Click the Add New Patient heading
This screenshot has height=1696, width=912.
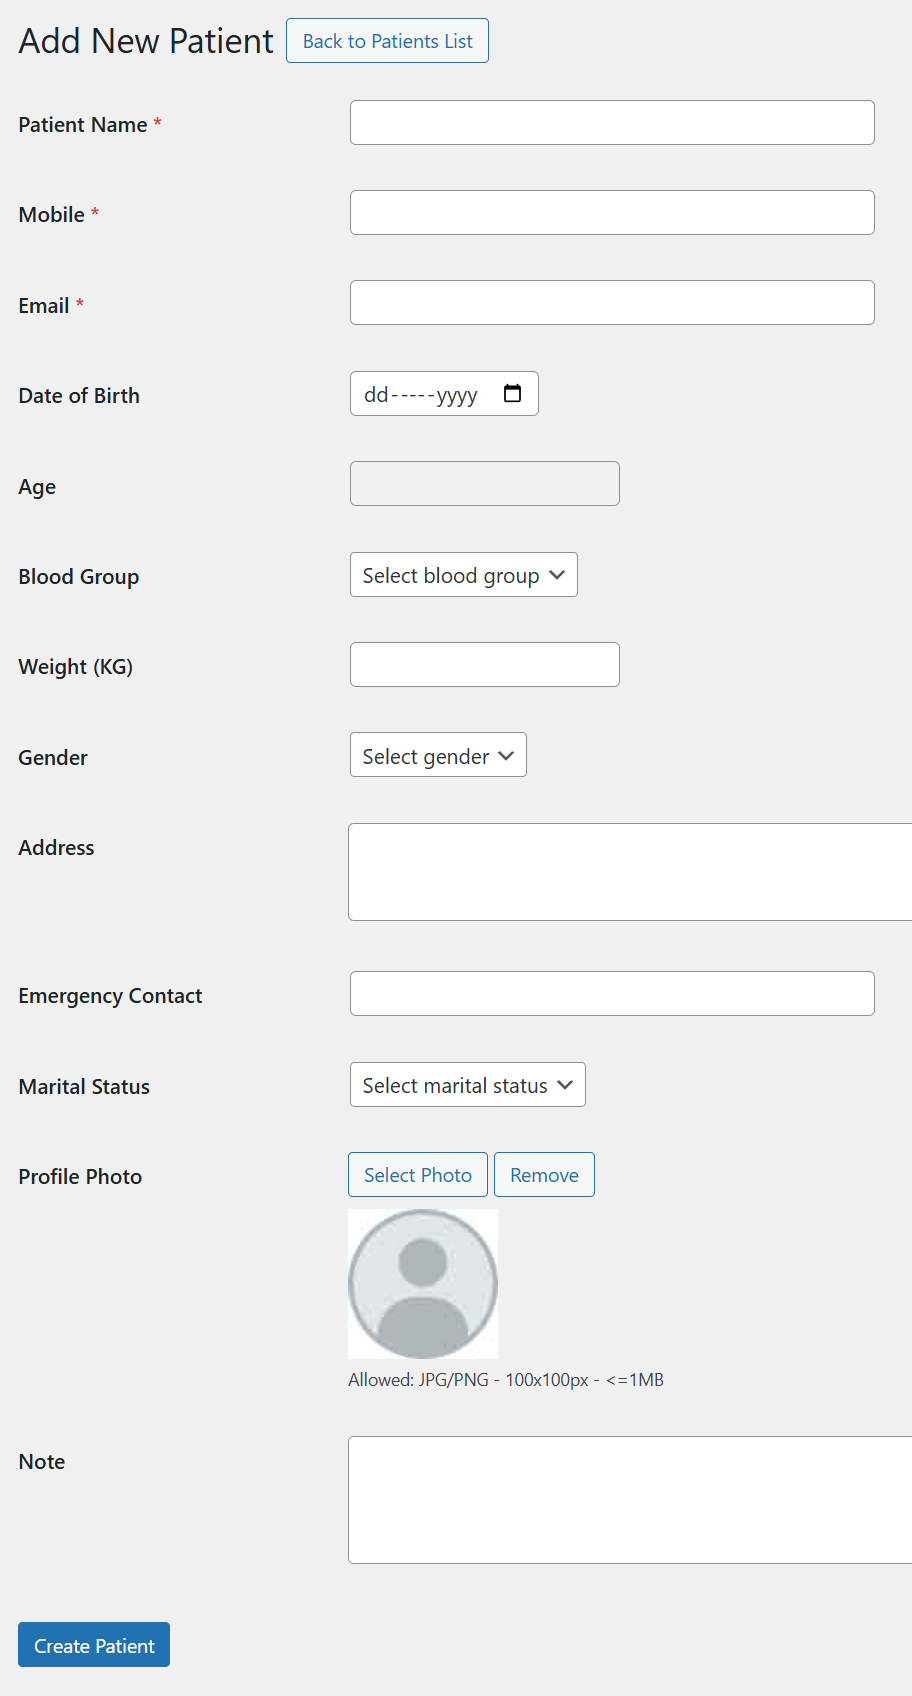[x=145, y=41]
